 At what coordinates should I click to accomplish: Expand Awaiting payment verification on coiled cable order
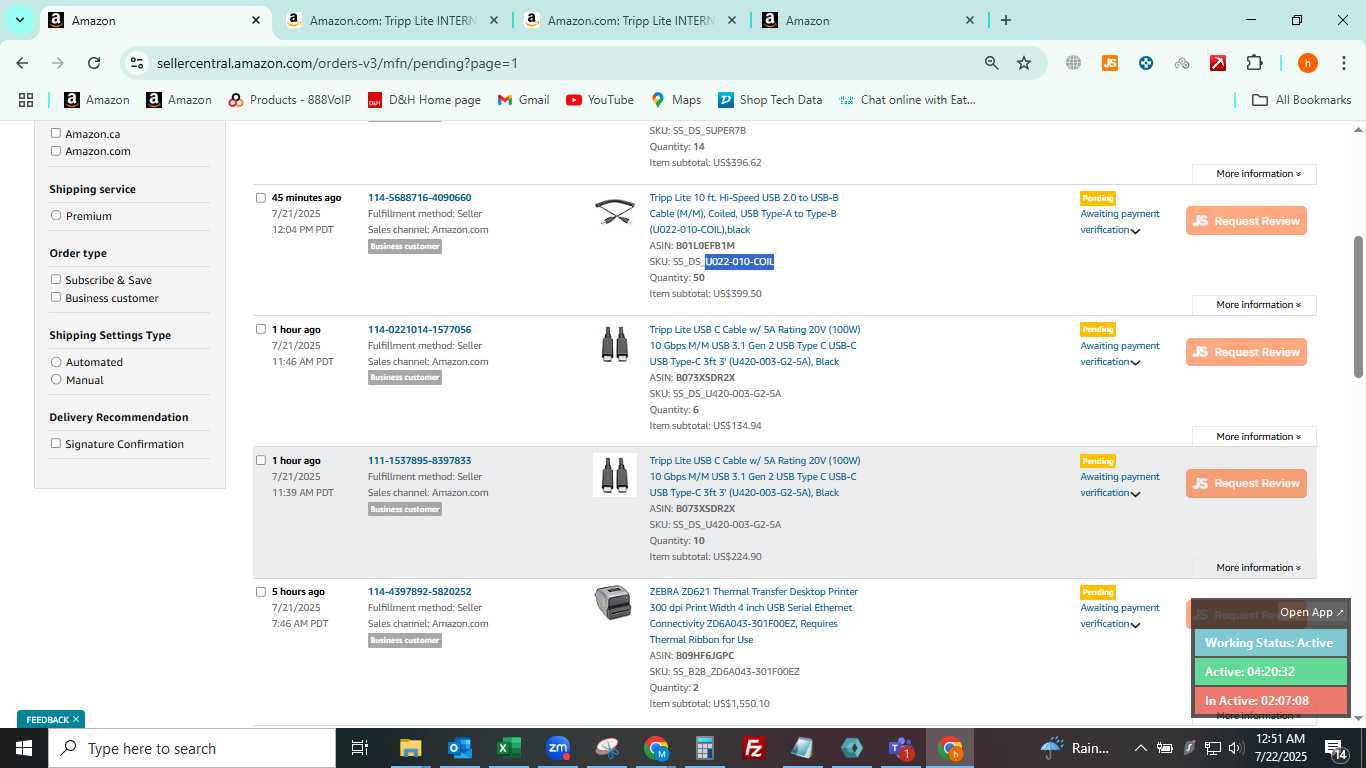1135,231
